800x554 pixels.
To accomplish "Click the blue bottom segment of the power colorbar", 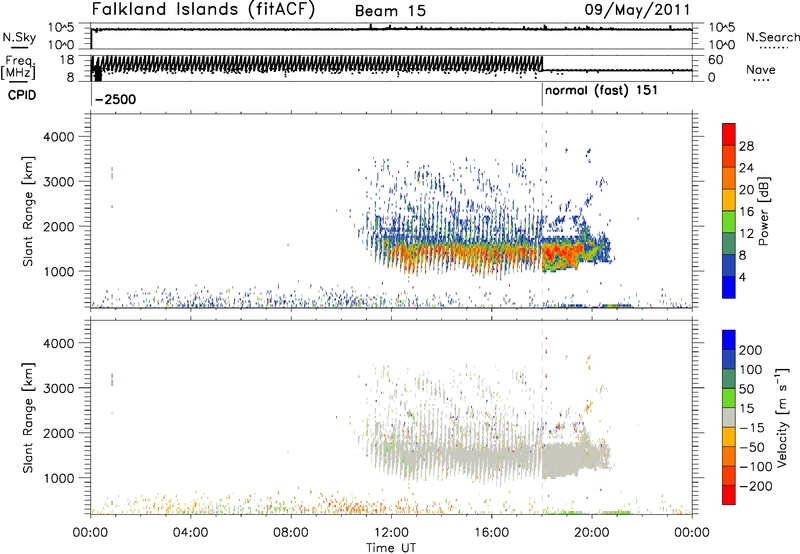I will click(729, 287).
